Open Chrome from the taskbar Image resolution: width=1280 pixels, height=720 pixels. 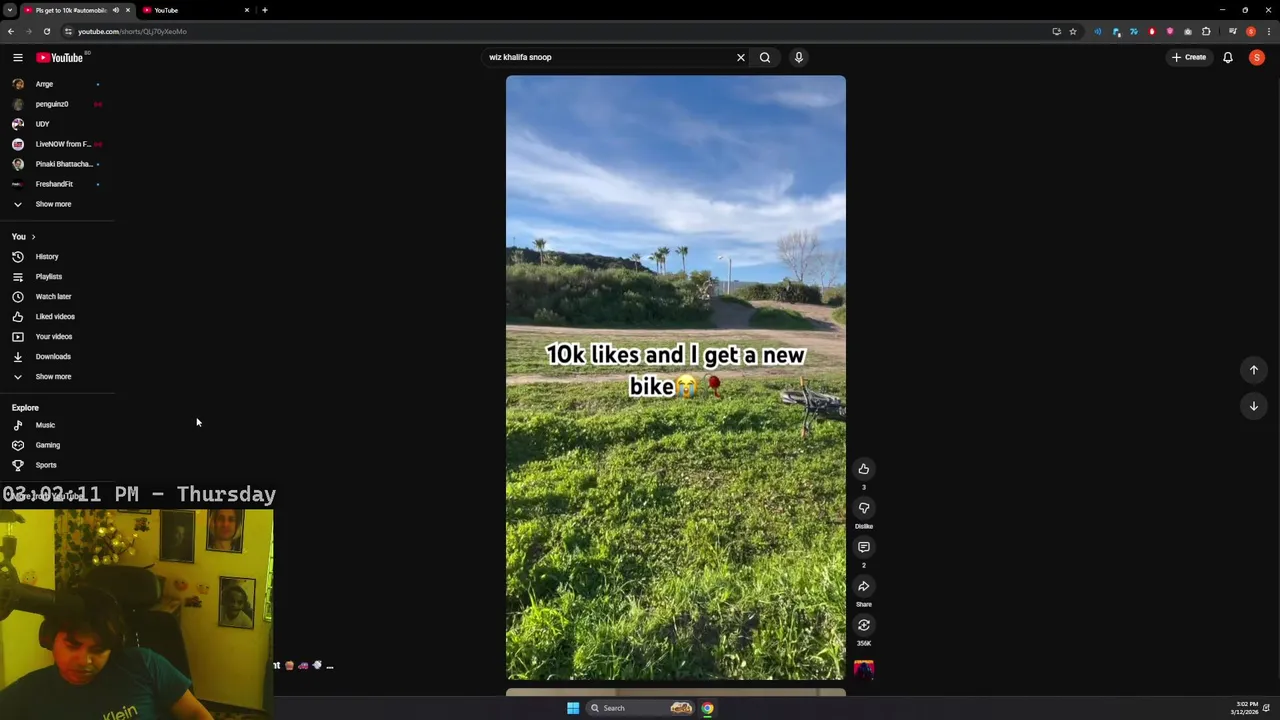tap(707, 708)
